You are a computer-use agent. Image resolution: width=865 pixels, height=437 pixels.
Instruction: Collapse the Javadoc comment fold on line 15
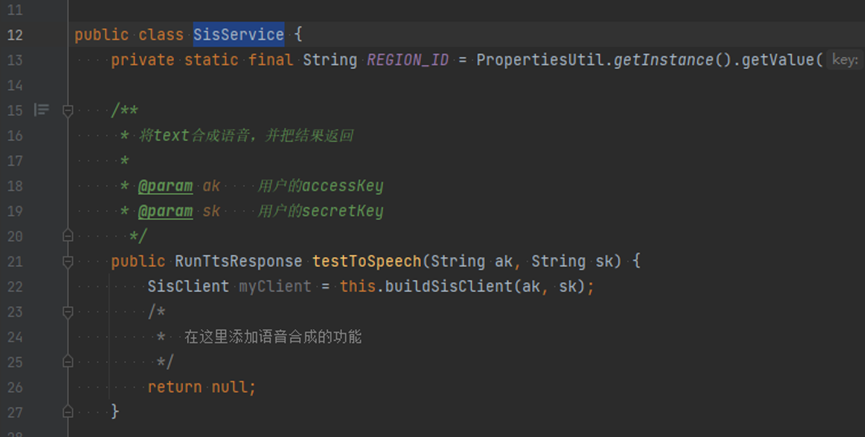(68, 110)
